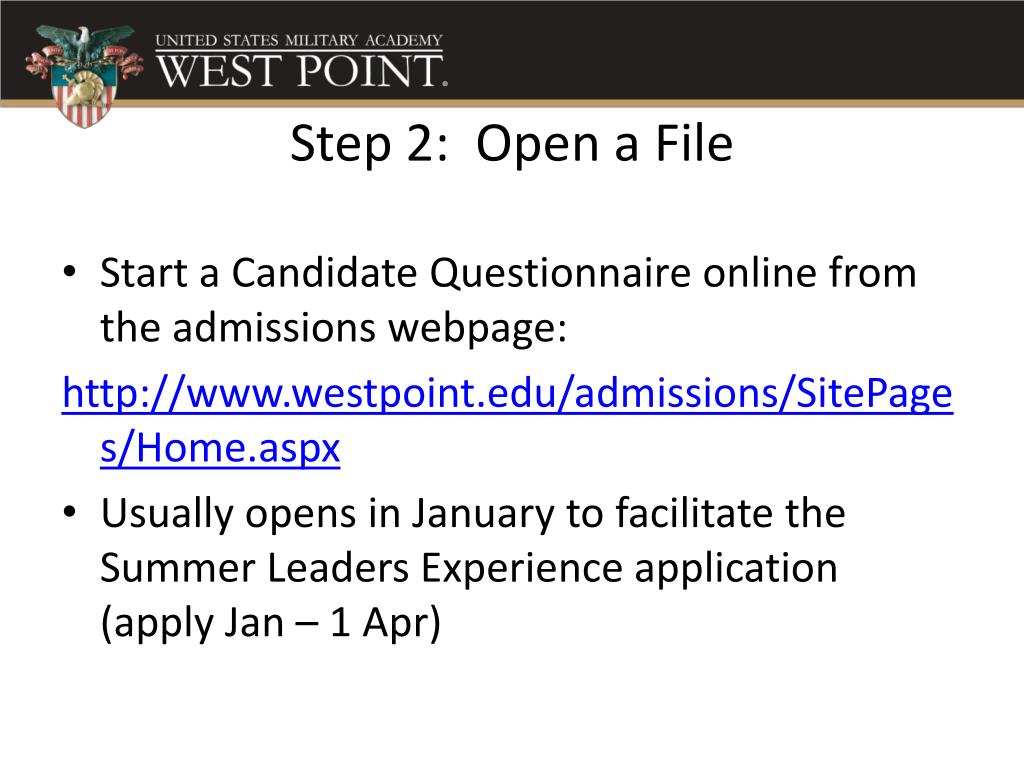Click the eagle atop the crest
Screen dimensions: 1024x768
84,43
